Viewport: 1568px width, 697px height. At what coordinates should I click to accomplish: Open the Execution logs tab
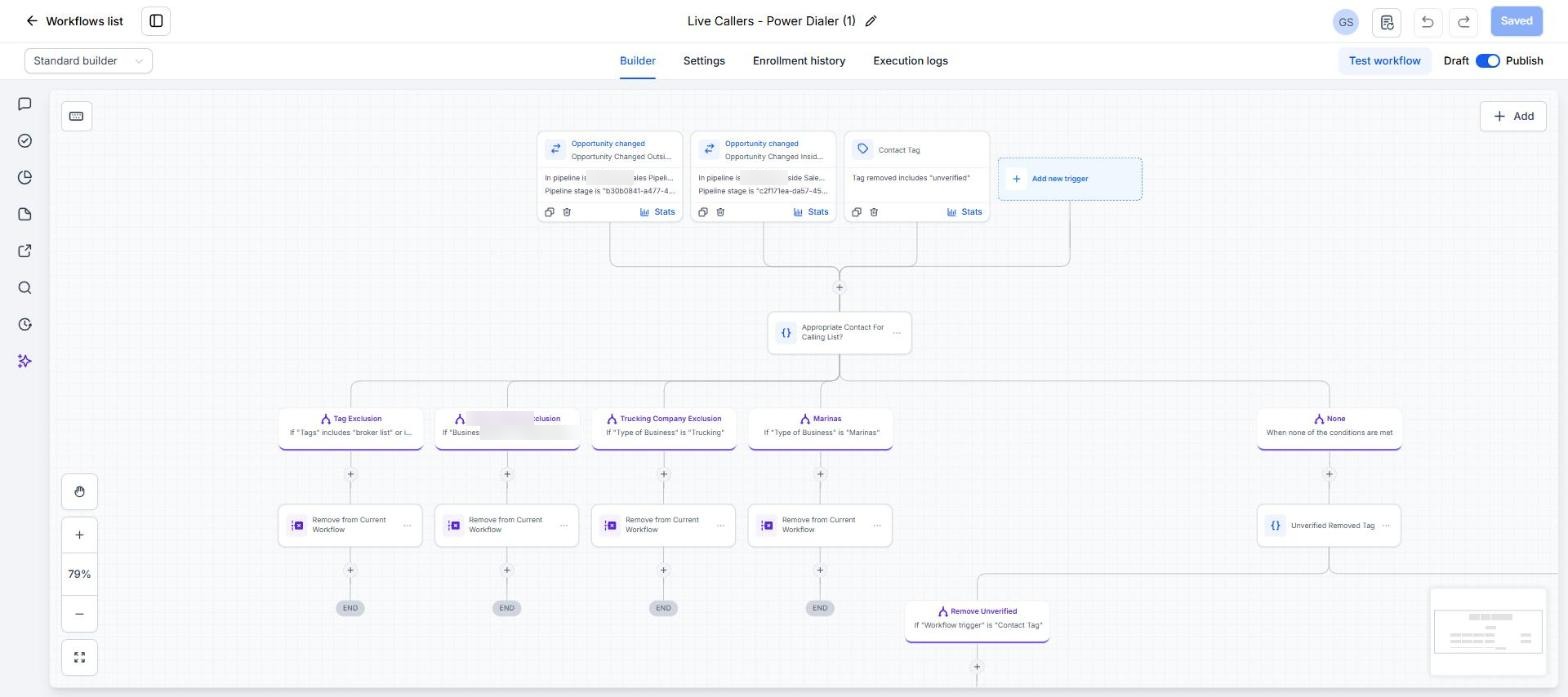pos(910,61)
